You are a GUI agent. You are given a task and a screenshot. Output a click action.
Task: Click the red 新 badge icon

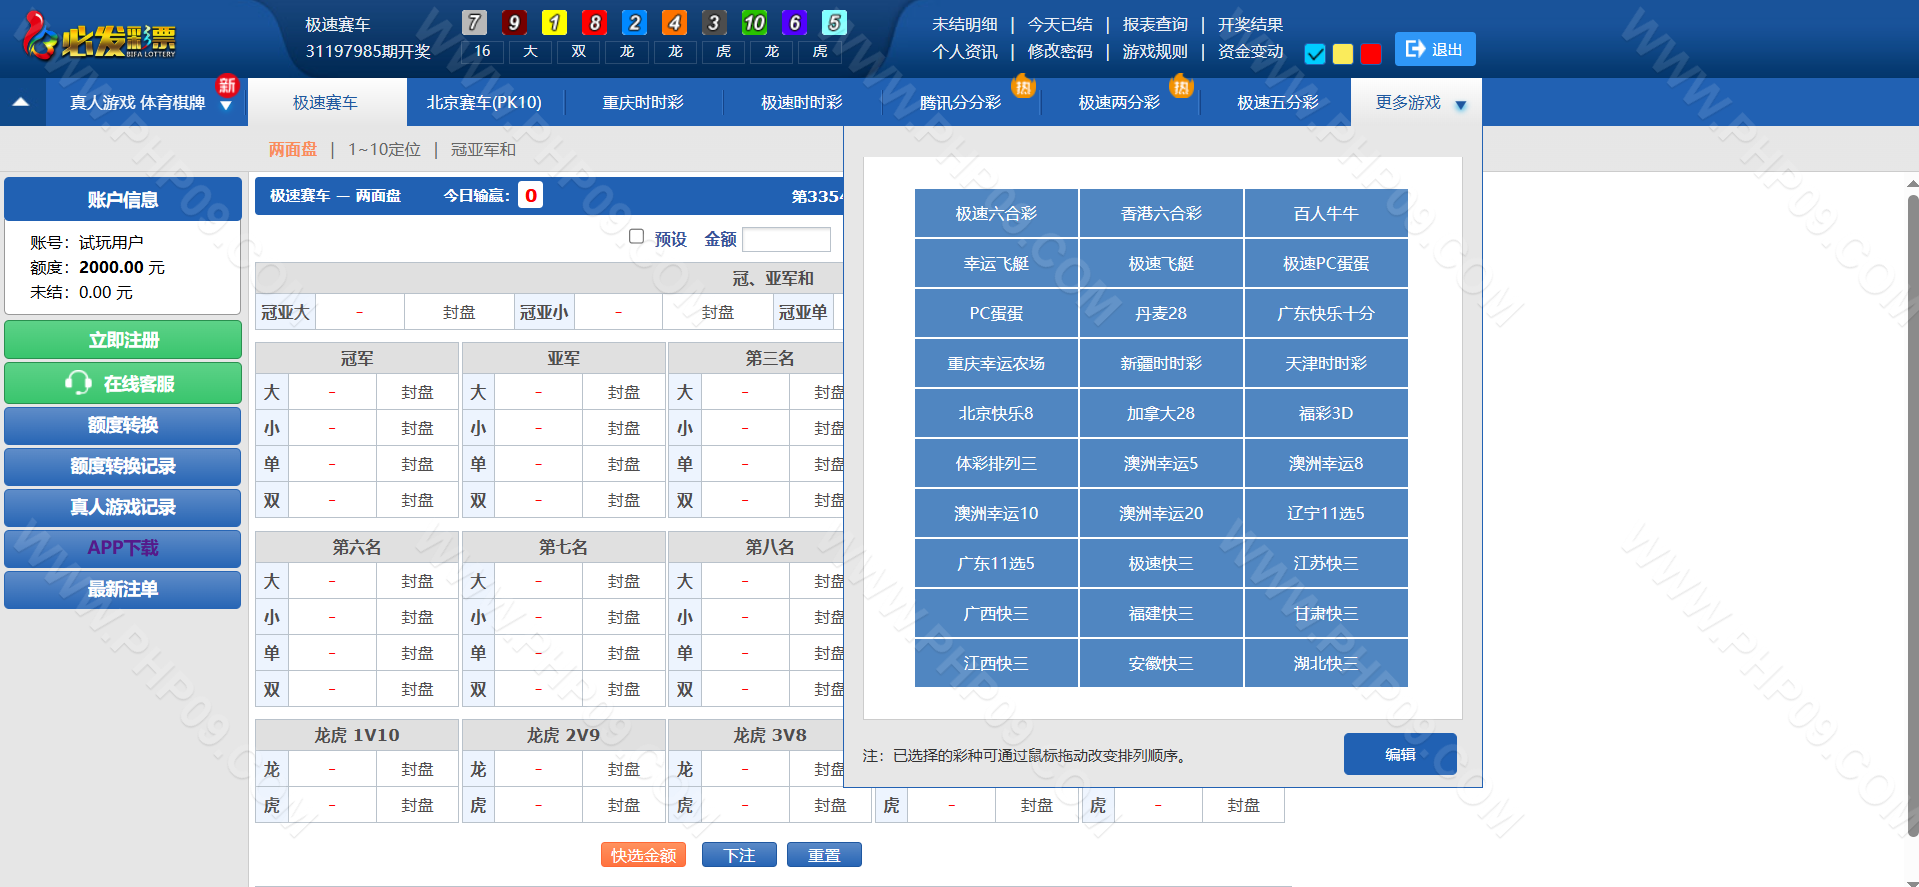click(x=227, y=86)
